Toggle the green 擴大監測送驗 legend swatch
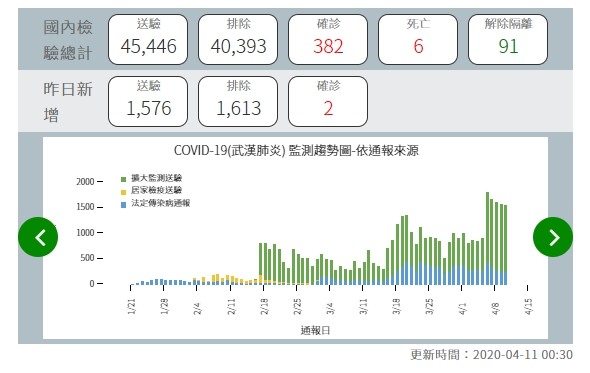The image size is (590, 373). 123,179
